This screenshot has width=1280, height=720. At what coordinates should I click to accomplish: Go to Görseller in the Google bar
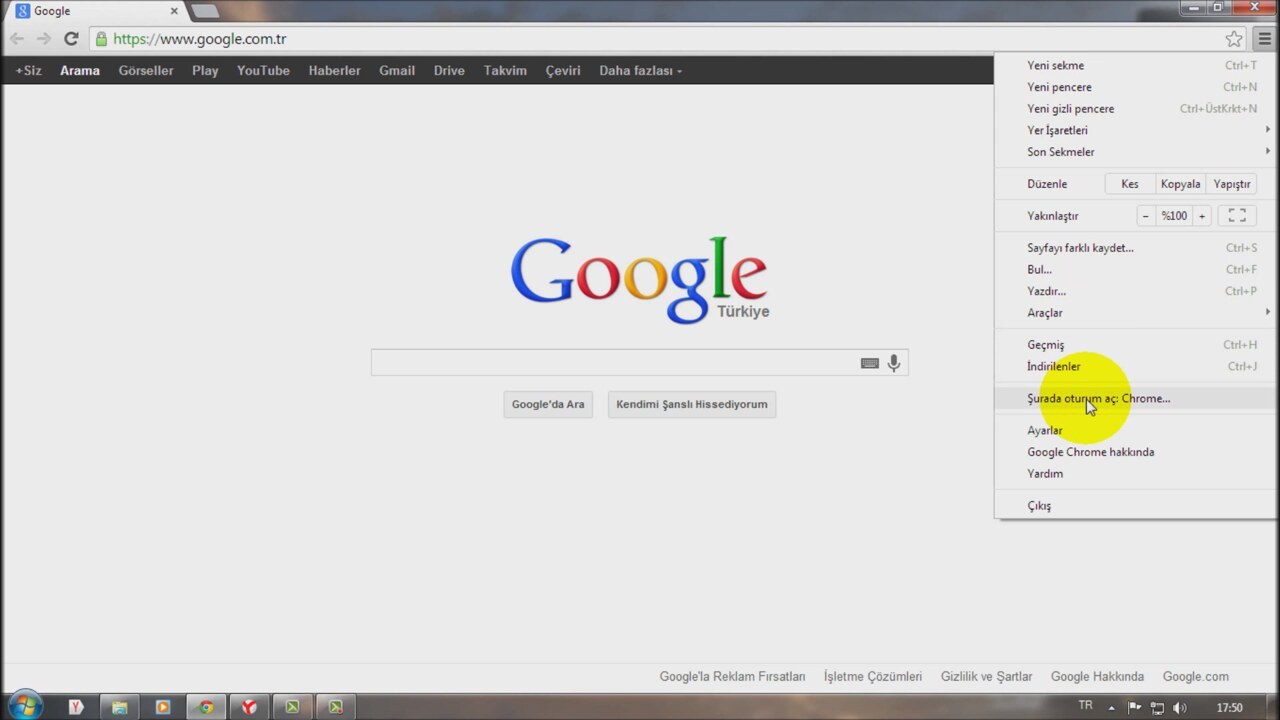146,71
